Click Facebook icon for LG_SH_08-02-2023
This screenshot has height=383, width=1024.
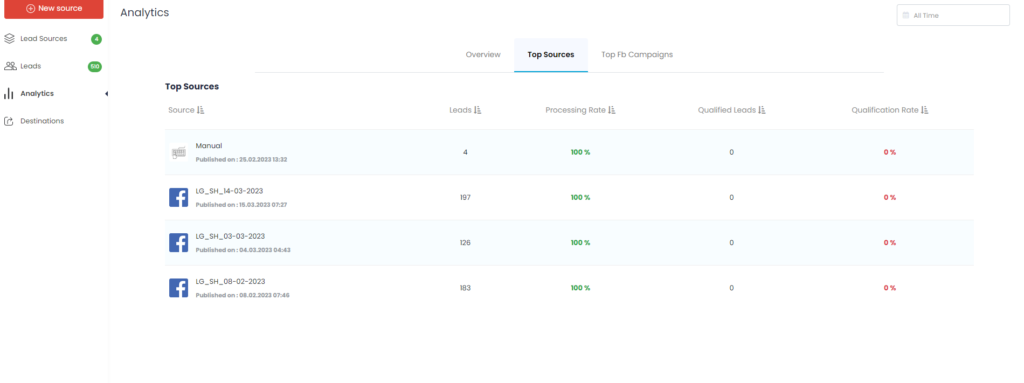point(179,288)
